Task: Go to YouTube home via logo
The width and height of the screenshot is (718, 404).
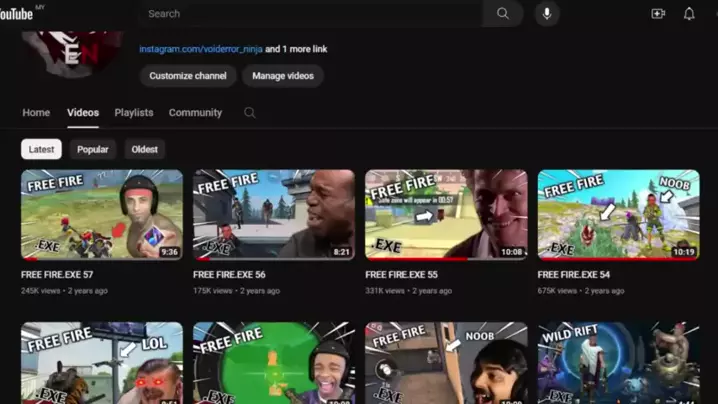Action: click(17, 14)
